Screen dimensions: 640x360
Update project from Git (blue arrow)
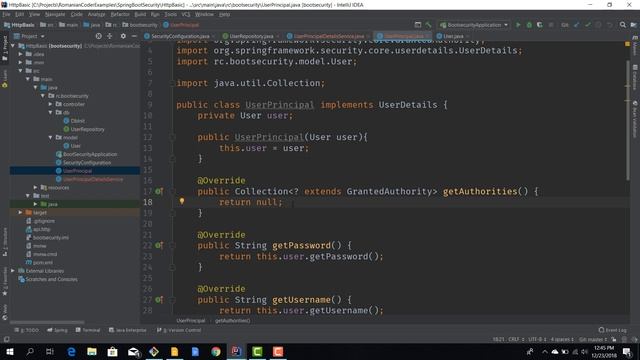[576, 25]
